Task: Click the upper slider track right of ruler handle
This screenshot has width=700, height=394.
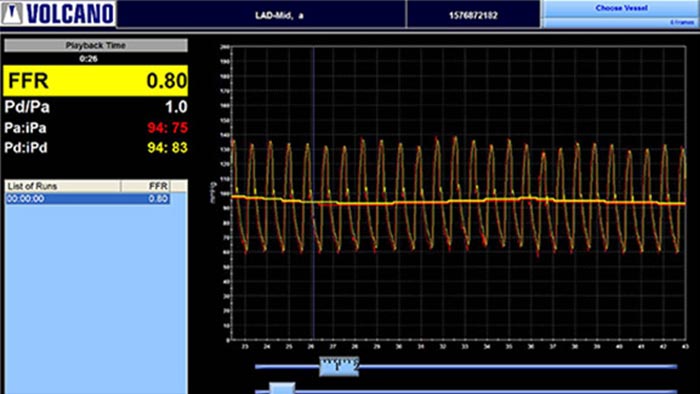Action: pyautogui.click(x=518, y=366)
